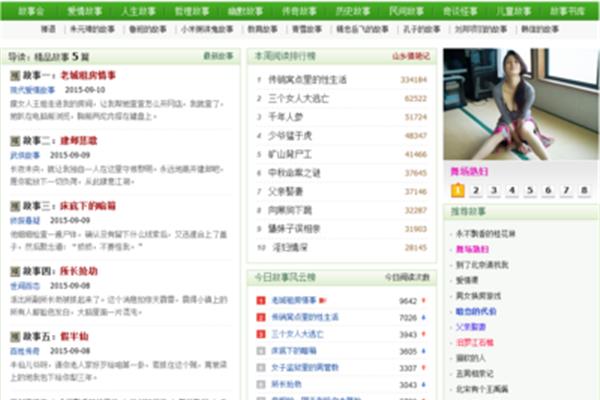Go to 历史故事 in the green navbar
The width and height of the screenshot is (600, 400).
(x=353, y=11)
